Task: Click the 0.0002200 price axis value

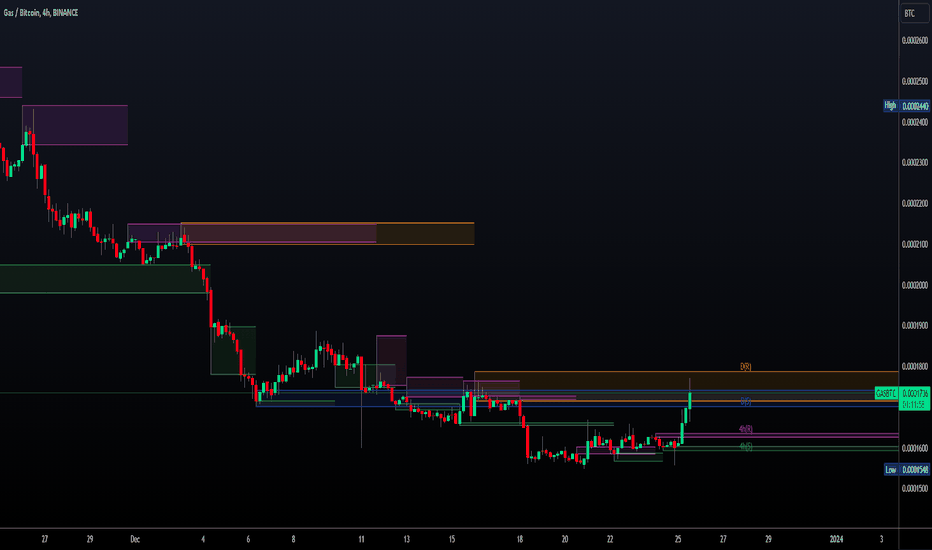Action: 915,203
